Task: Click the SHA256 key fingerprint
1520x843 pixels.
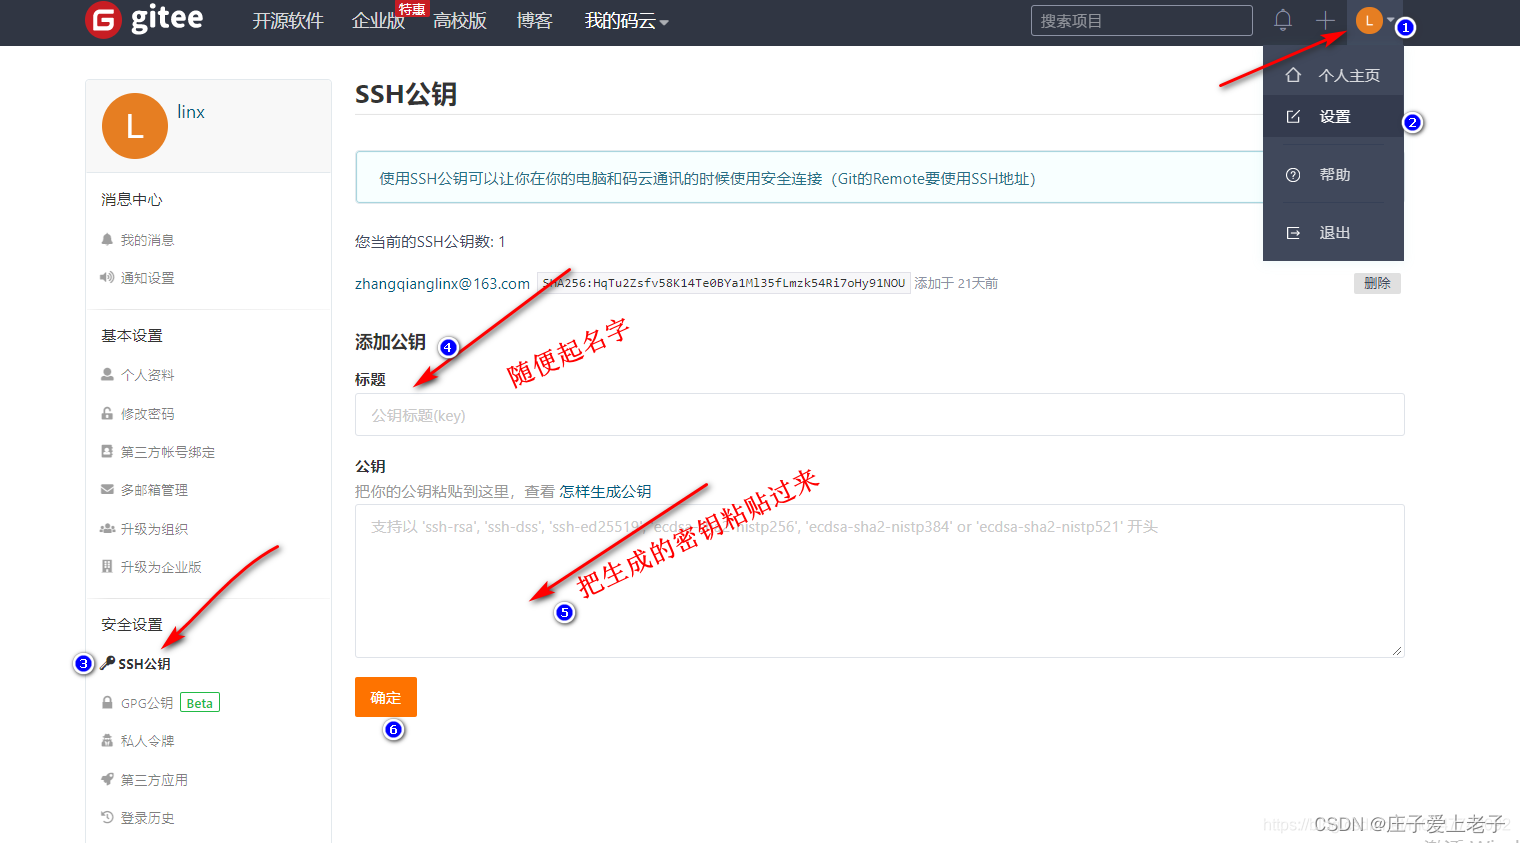Action: (x=723, y=283)
